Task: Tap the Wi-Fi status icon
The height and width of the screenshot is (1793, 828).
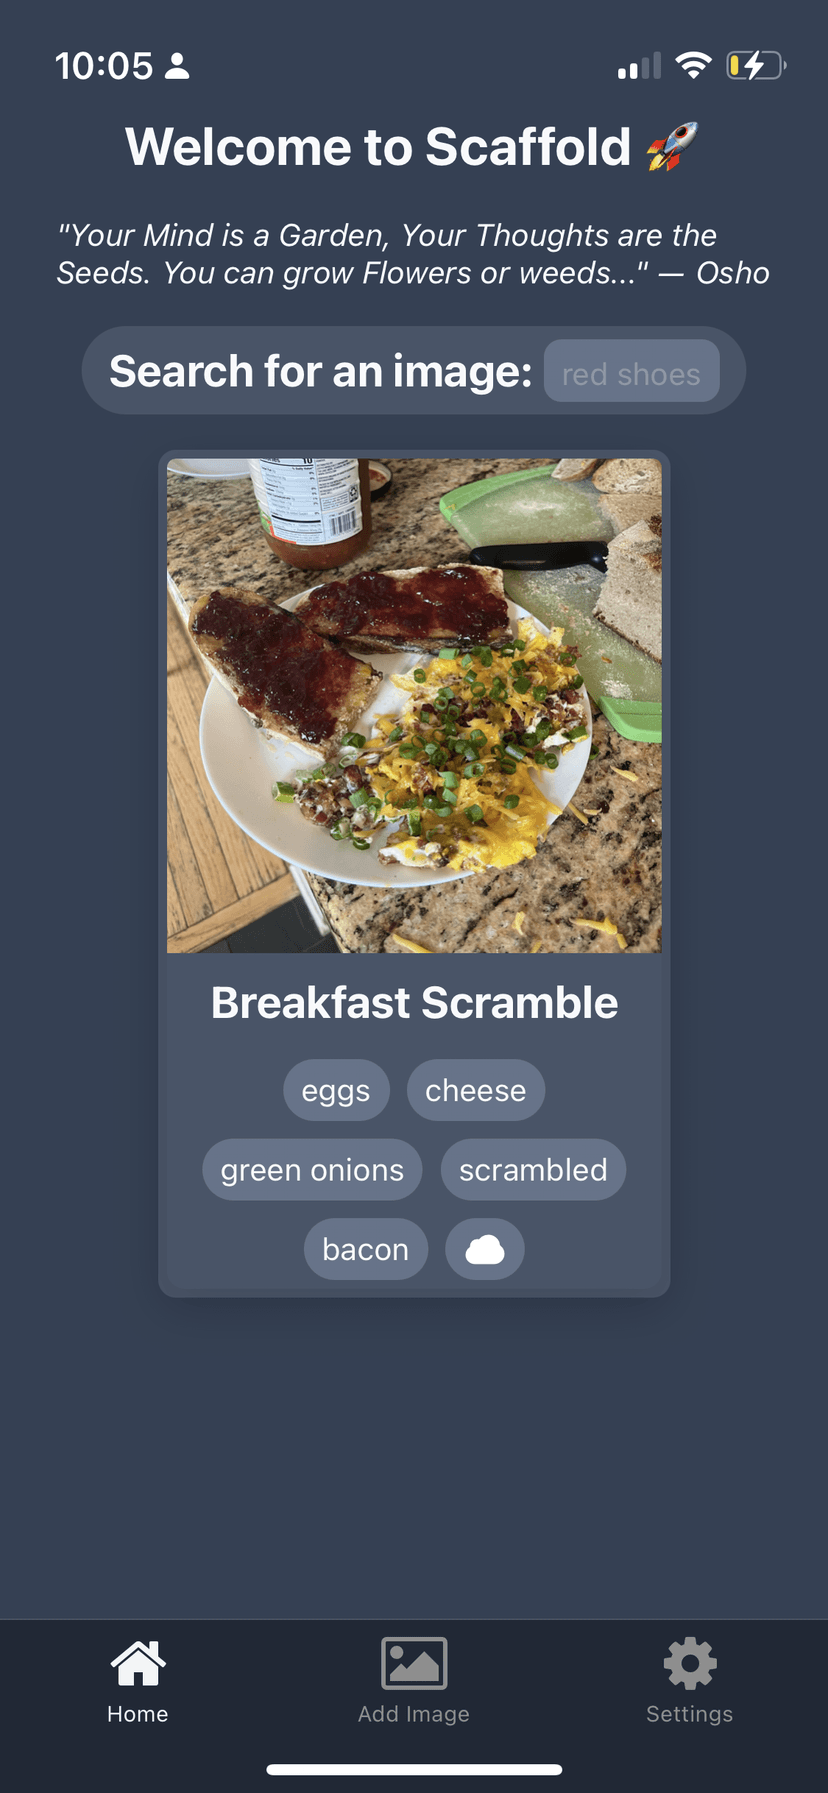Action: [693, 66]
